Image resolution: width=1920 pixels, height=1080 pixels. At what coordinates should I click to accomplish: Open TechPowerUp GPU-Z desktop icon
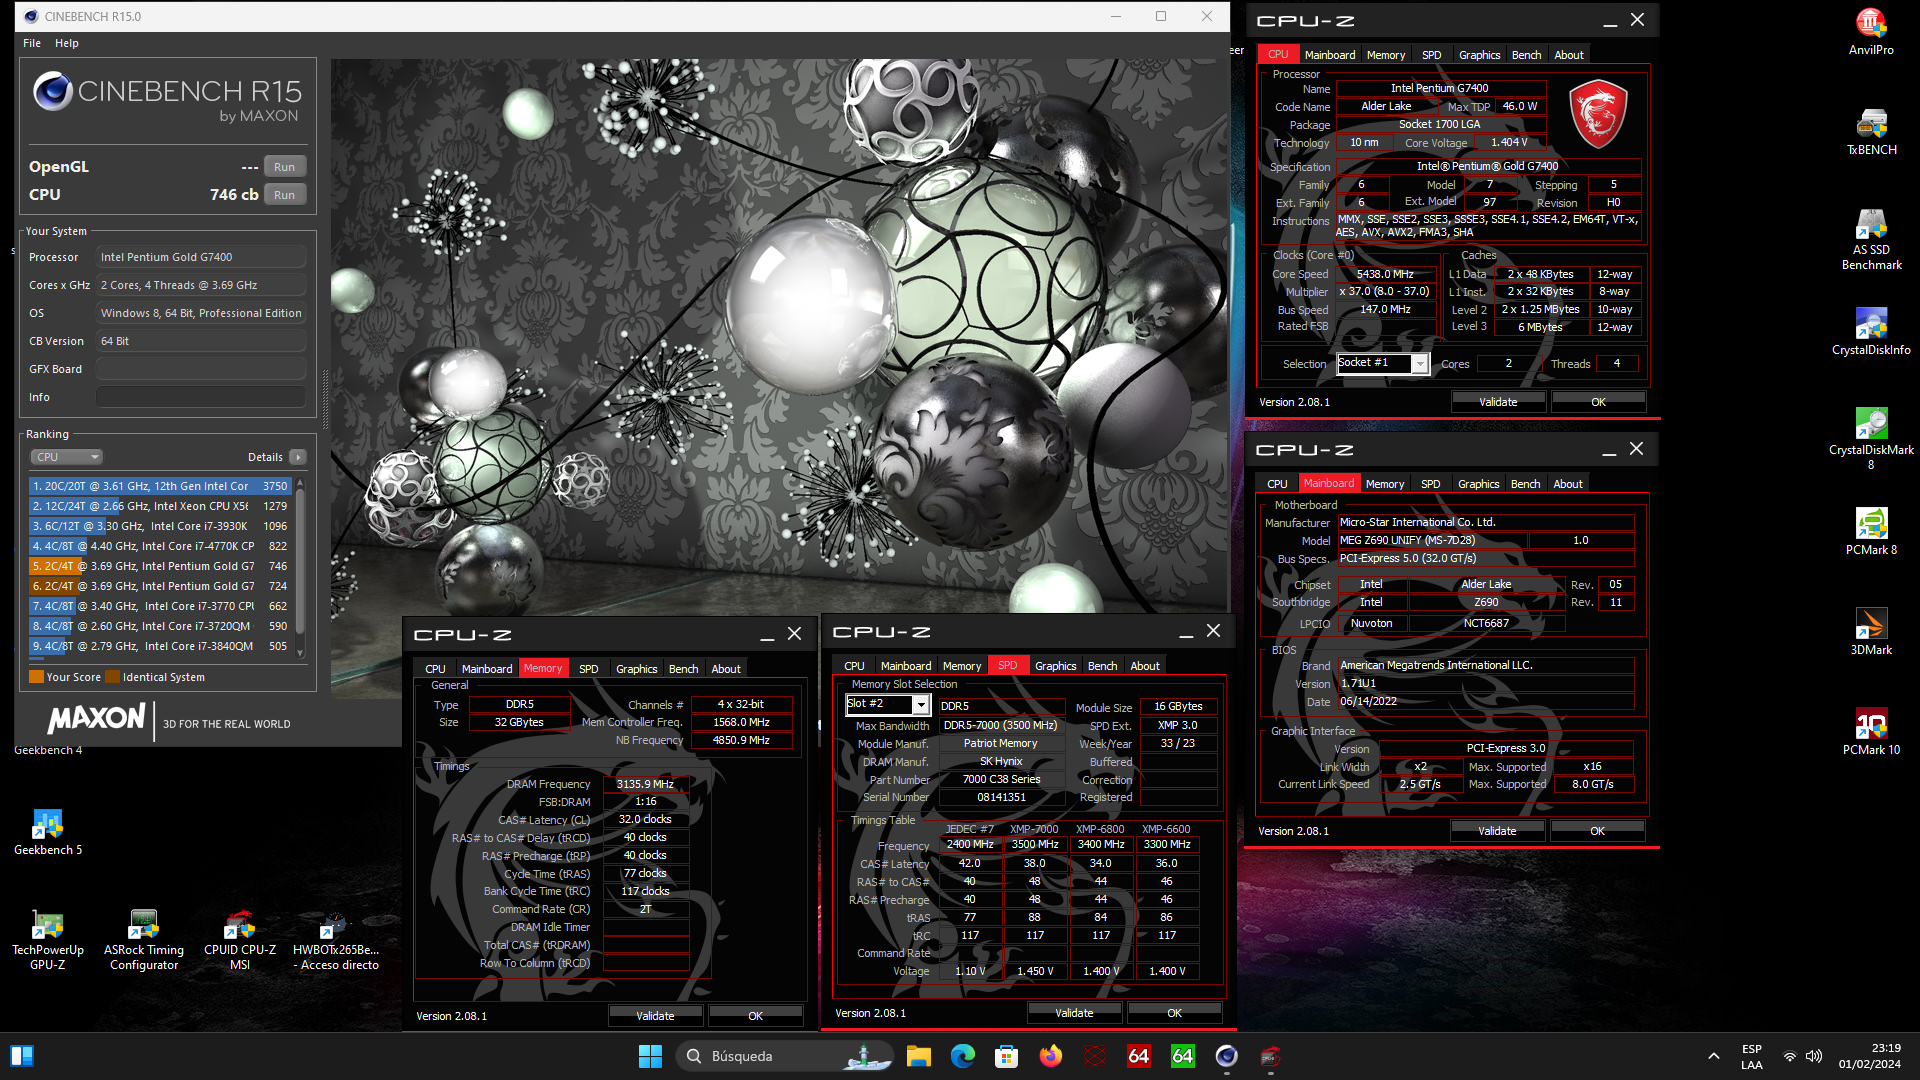pyautogui.click(x=48, y=939)
